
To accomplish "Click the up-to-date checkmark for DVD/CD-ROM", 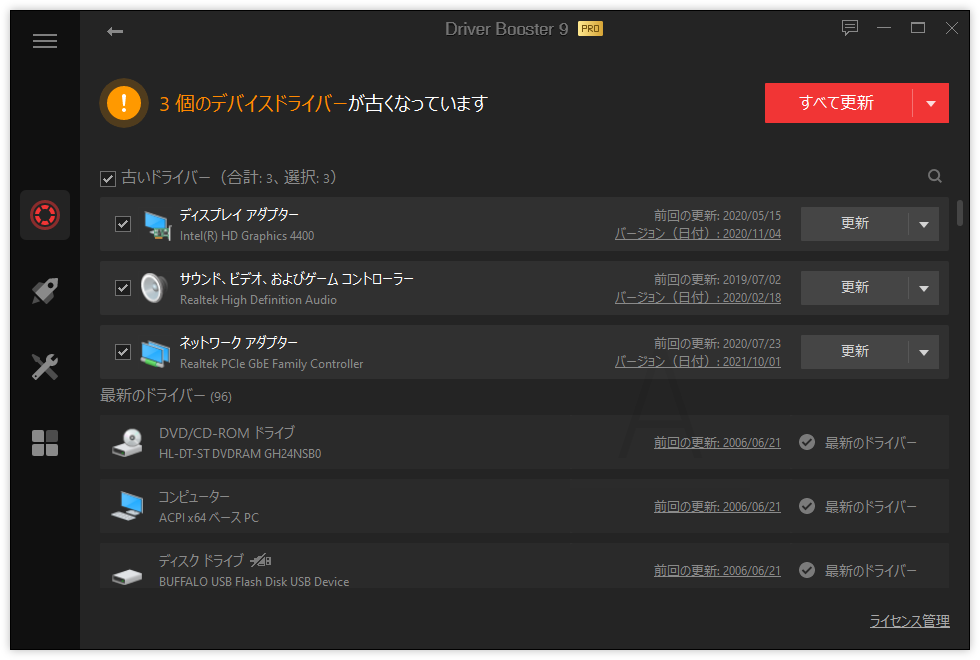I will (807, 442).
